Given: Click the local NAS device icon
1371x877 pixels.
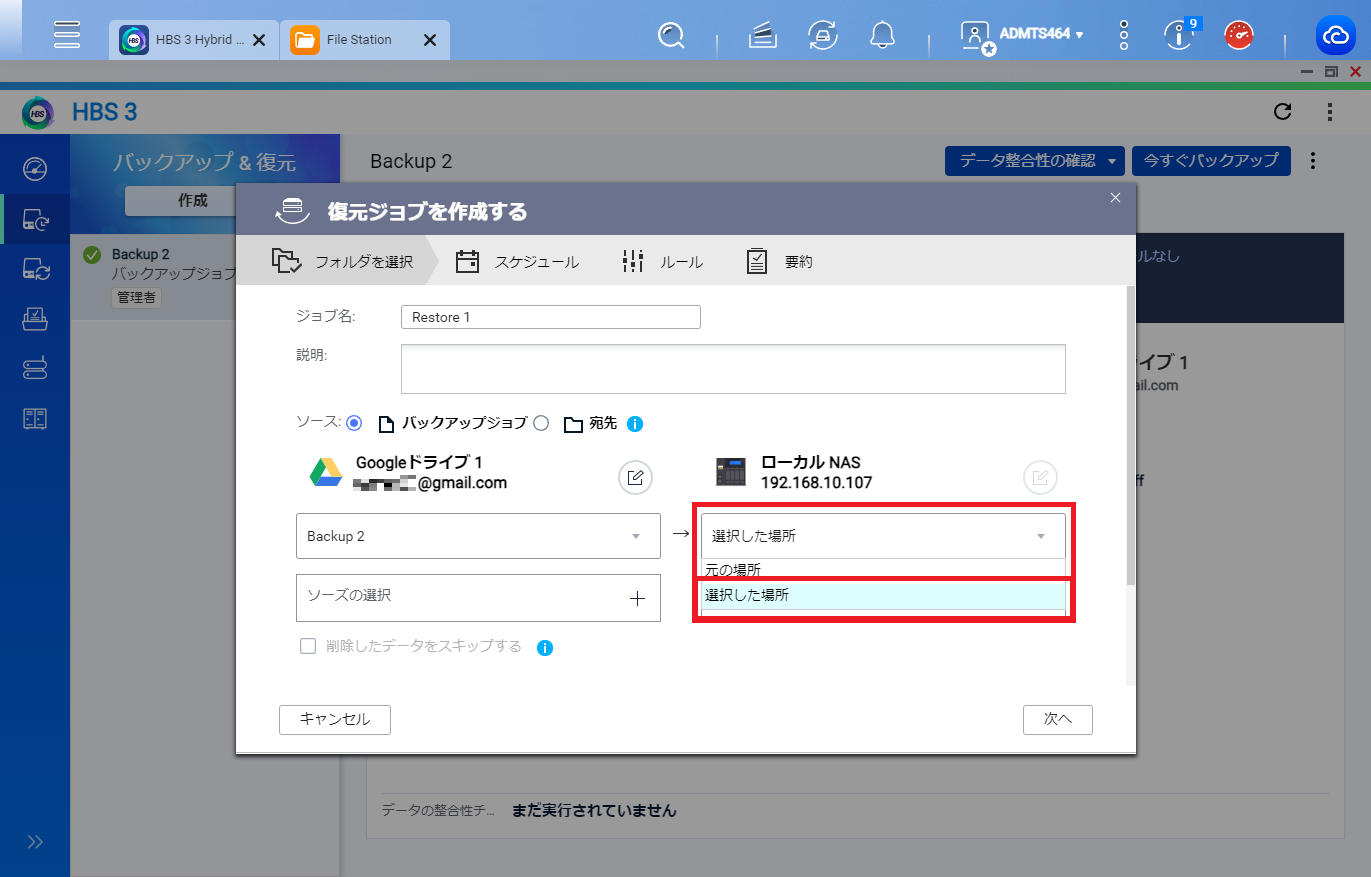Looking at the screenshot, I should pyautogui.click(x=731, y=472).
